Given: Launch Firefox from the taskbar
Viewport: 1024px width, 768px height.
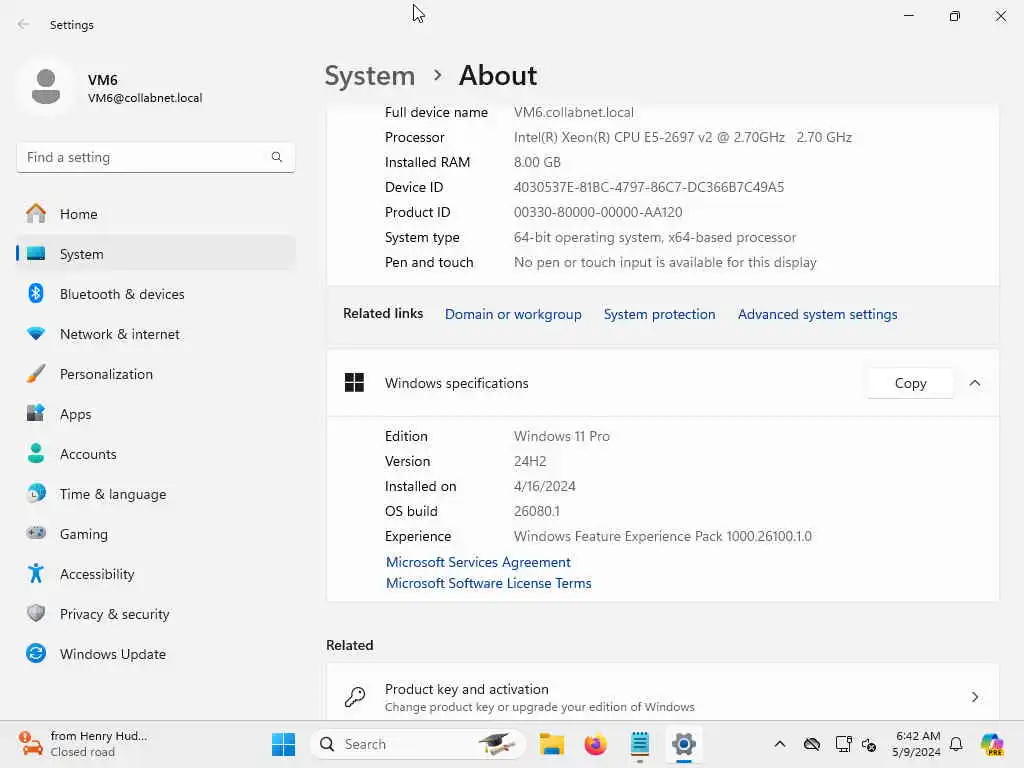Looking at the screenshot, I should tap(595, 744).
